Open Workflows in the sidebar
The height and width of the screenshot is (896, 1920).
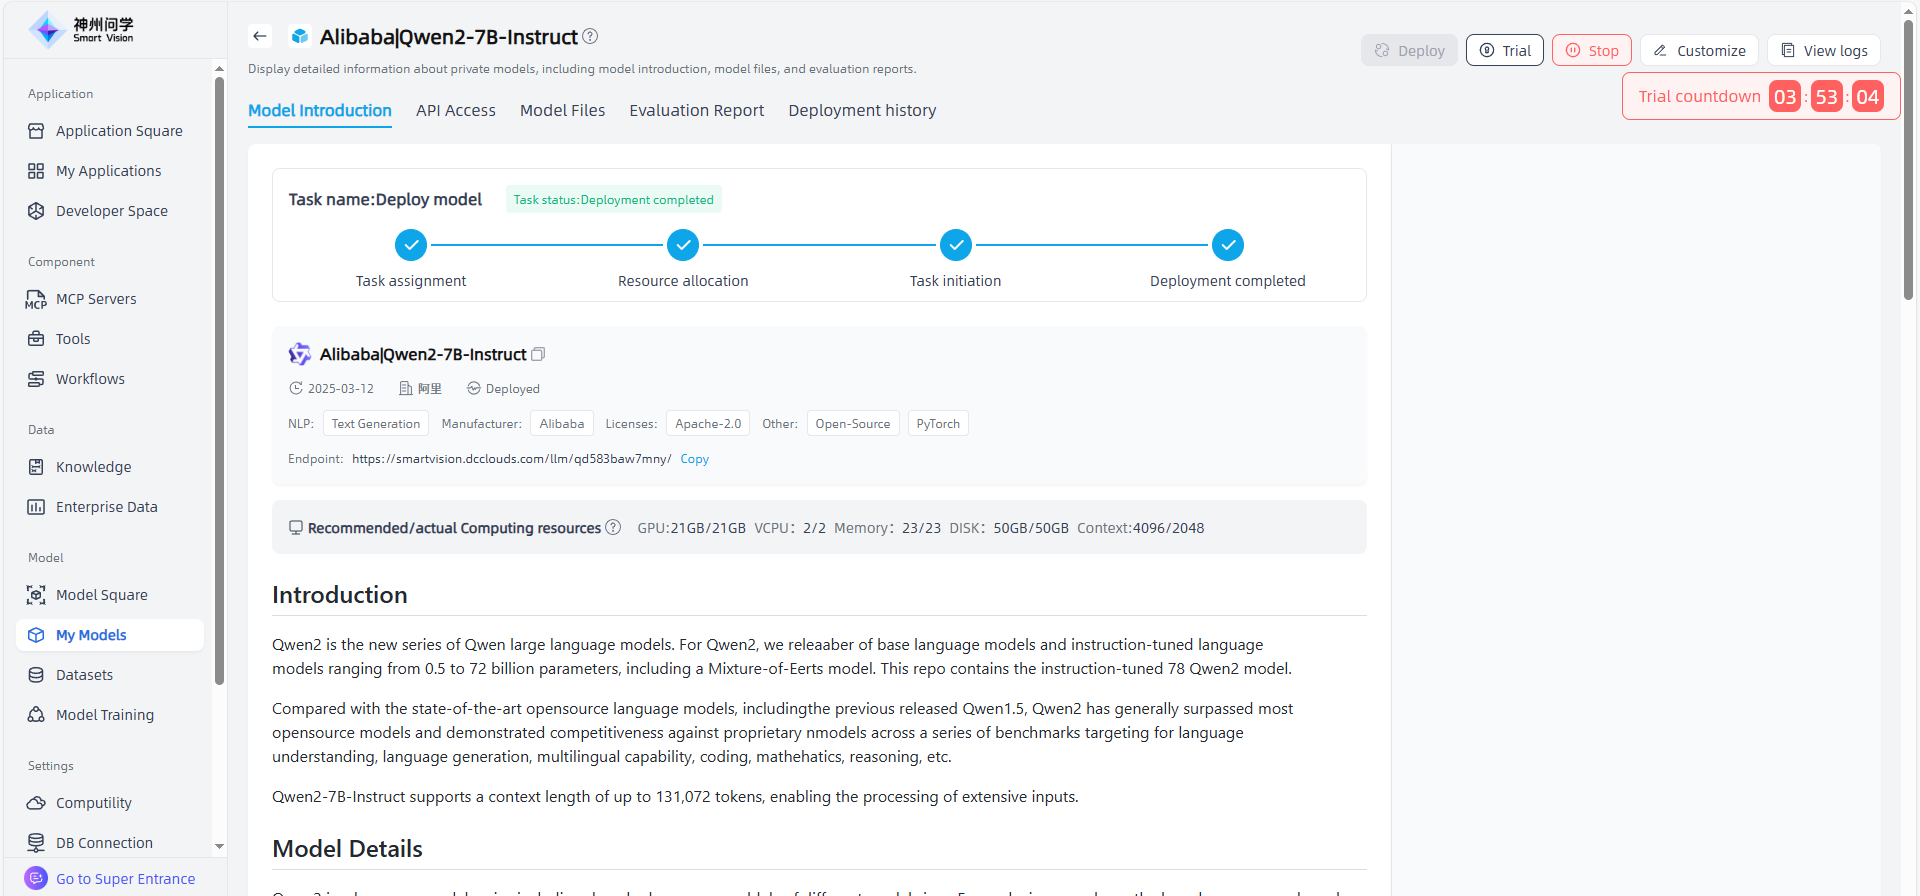point(90,379)
